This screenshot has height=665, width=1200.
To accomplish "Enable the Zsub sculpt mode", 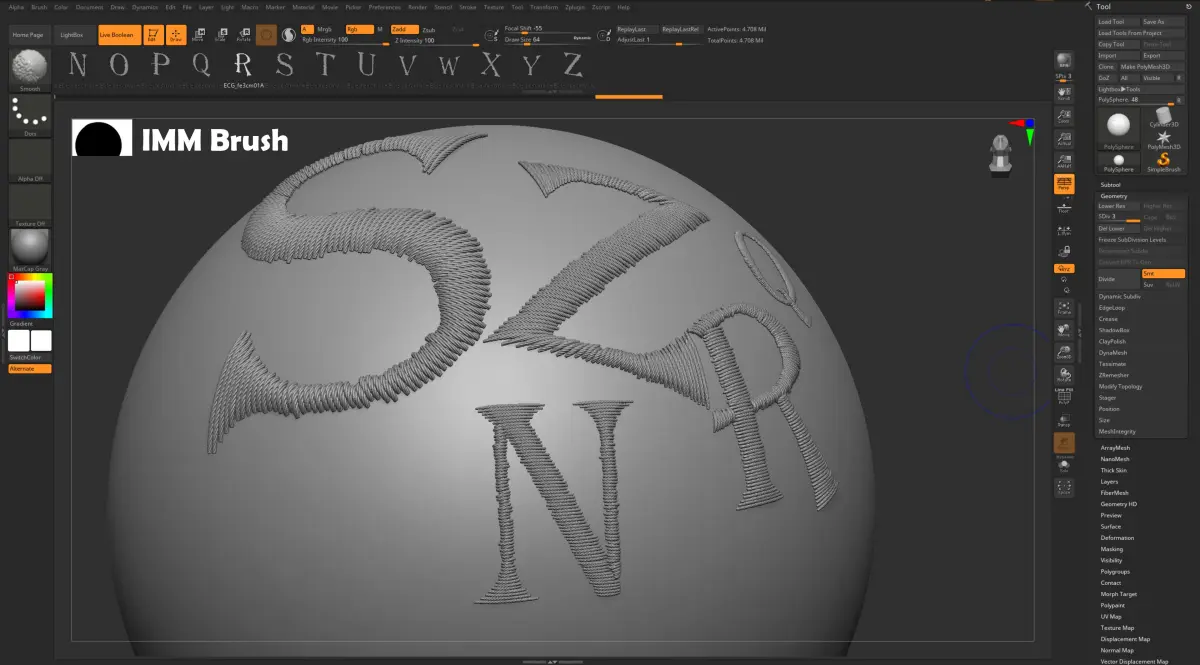I will pyautogui.click(x=429, y=29).
